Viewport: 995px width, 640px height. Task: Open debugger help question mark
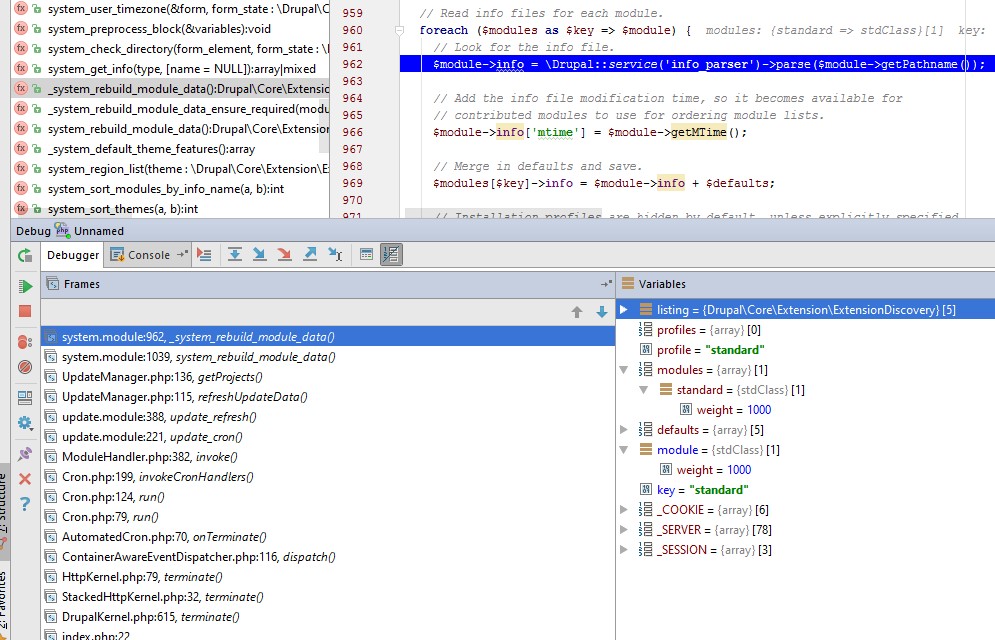coord(25,504)
